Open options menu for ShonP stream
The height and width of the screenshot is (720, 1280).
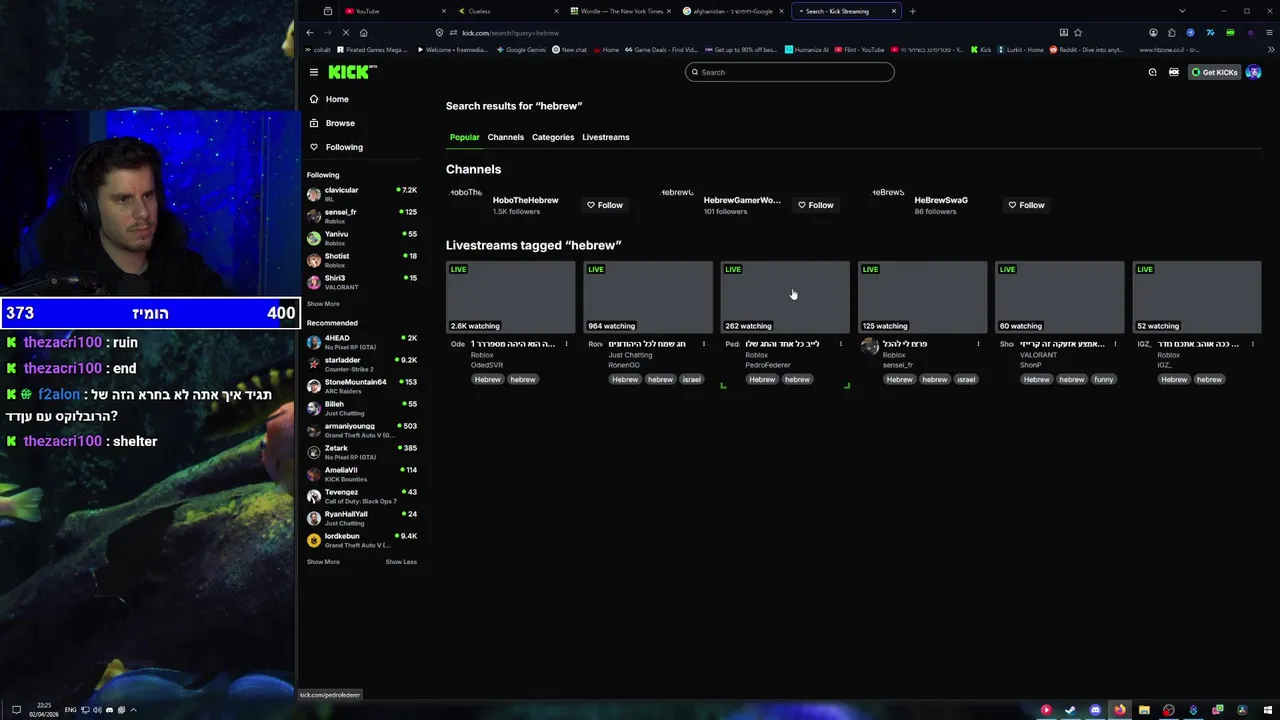click(x=1115, y=344)
